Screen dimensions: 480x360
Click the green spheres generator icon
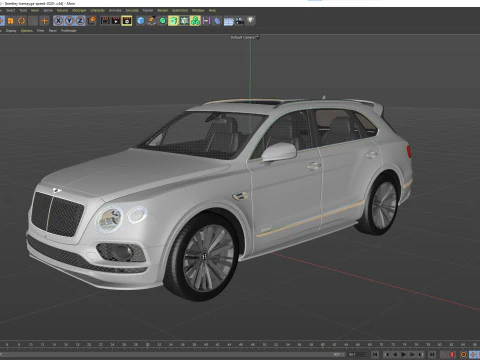click(x=195, y=21)
